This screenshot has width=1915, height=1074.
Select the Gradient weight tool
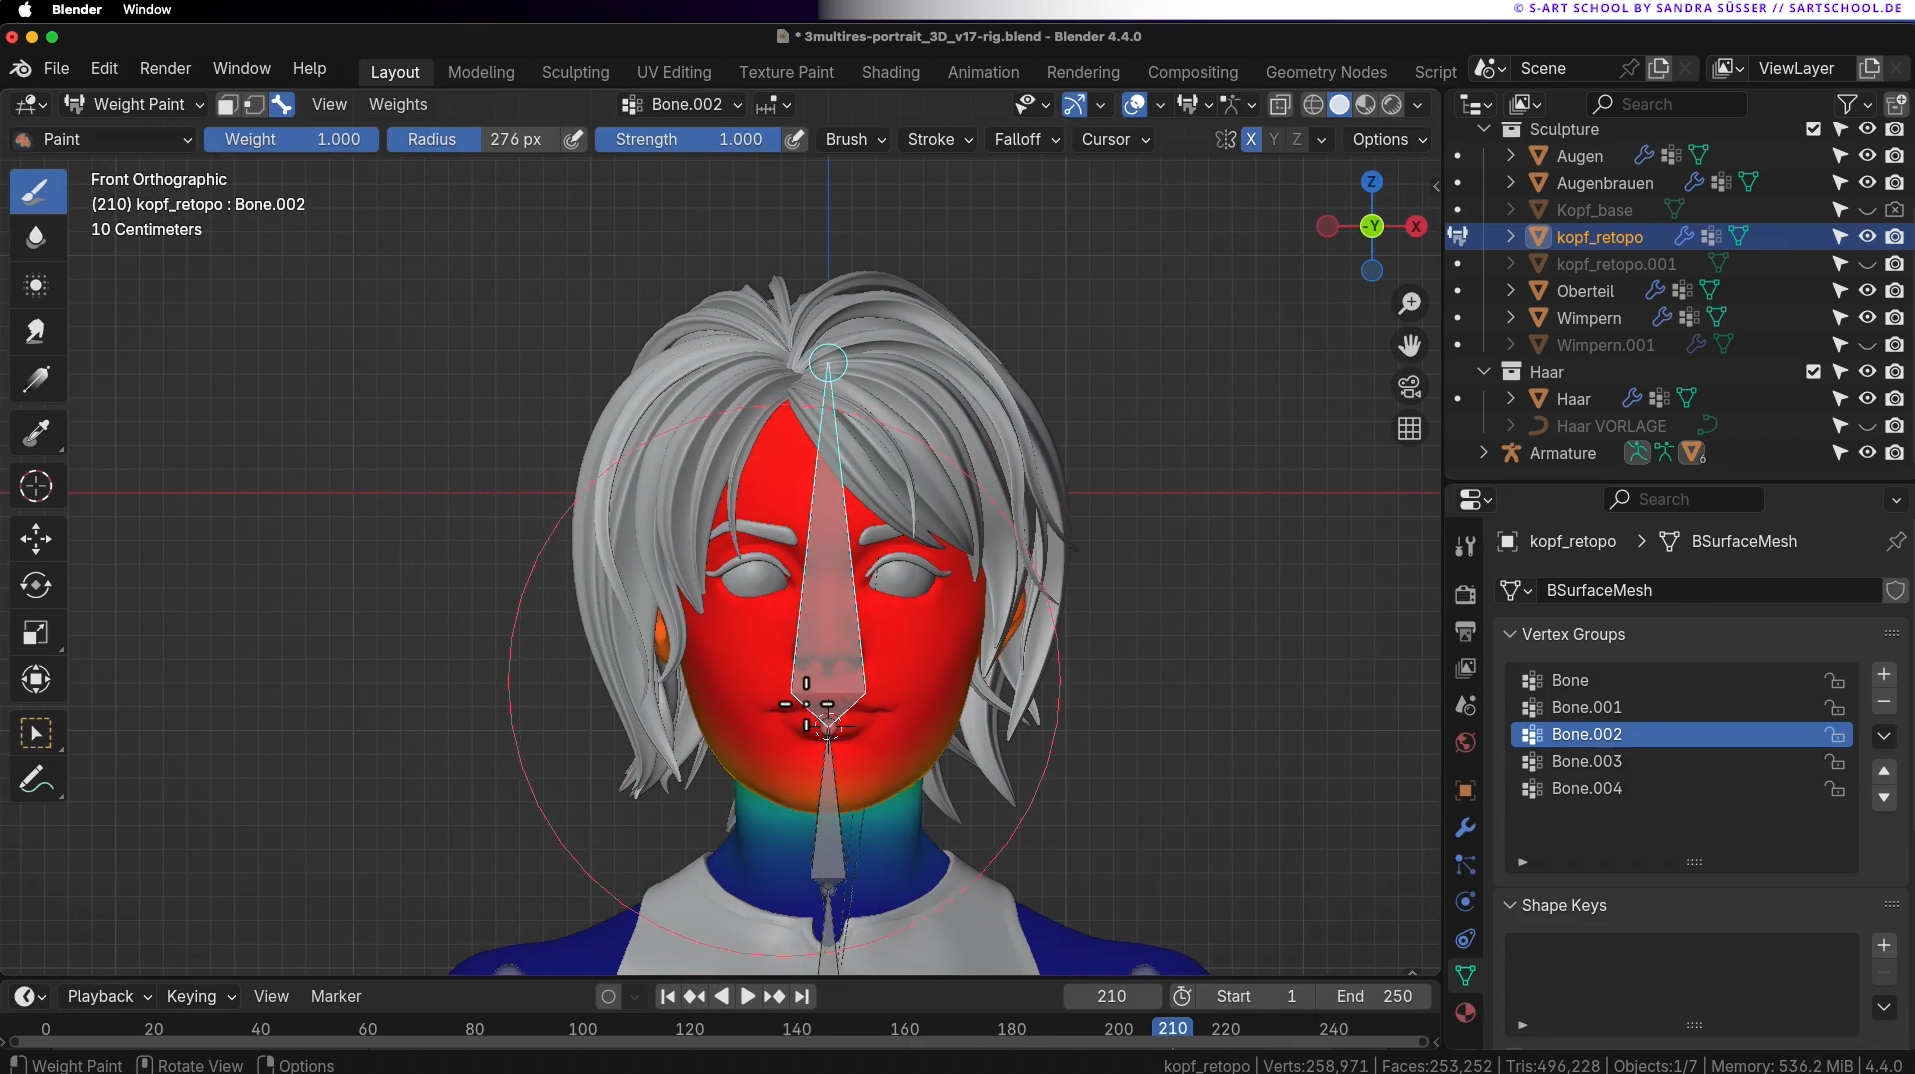pyautogui.click(x=37, y=379)
